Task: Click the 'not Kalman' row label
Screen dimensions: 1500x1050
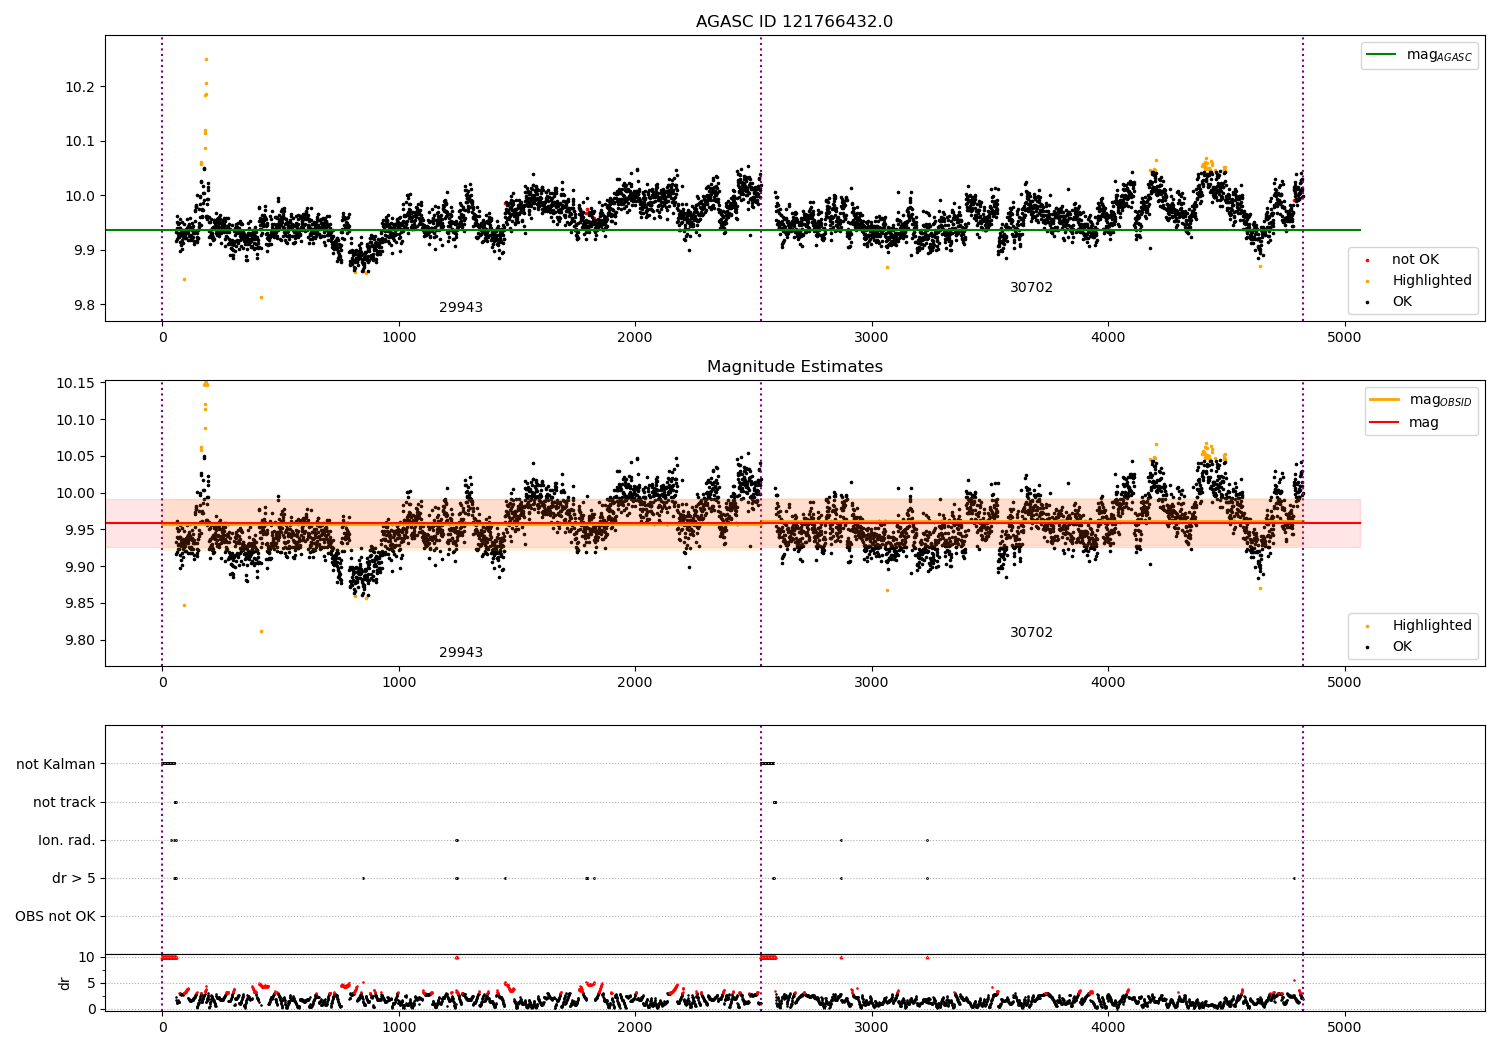Action: click(56, 765)
